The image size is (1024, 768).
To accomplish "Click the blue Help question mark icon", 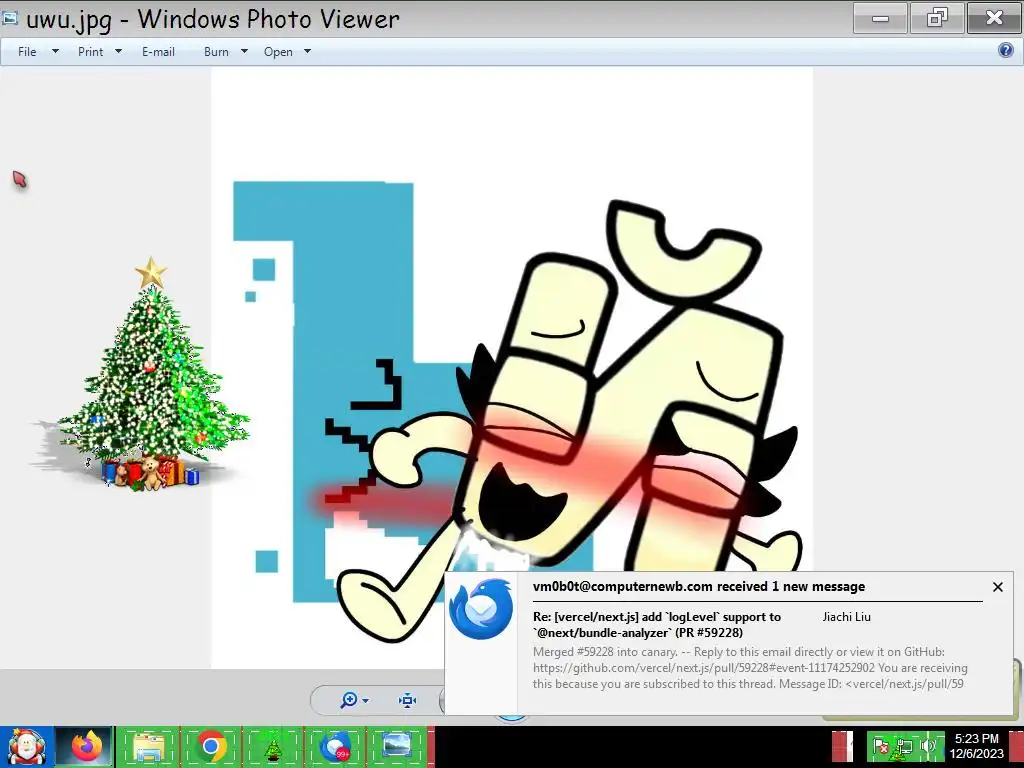I will (1006, 50).
